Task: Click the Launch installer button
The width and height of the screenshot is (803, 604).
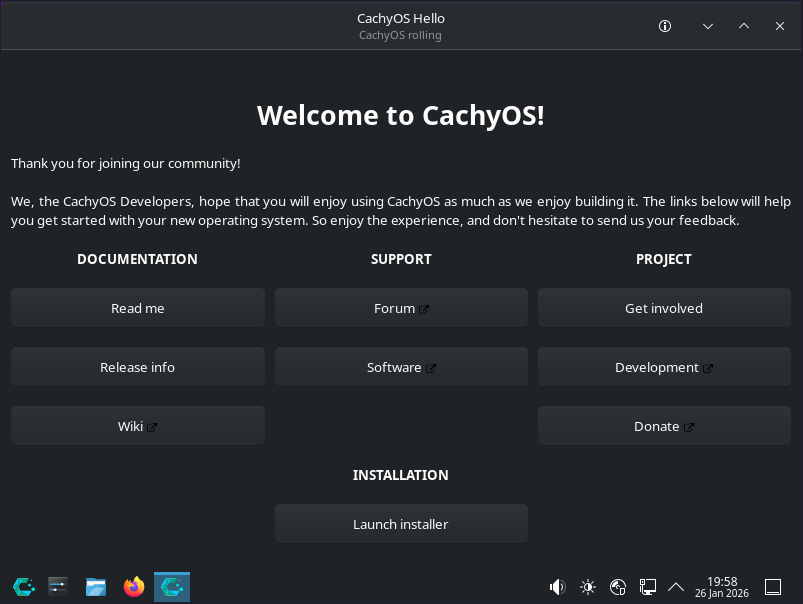Action: [x=401, y=524]
